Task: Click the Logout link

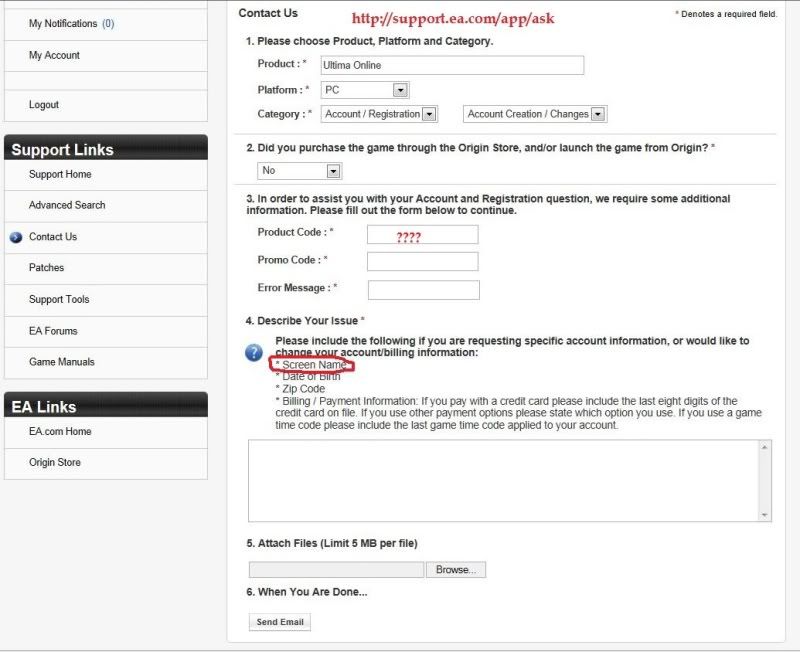Action: (44, 105)
